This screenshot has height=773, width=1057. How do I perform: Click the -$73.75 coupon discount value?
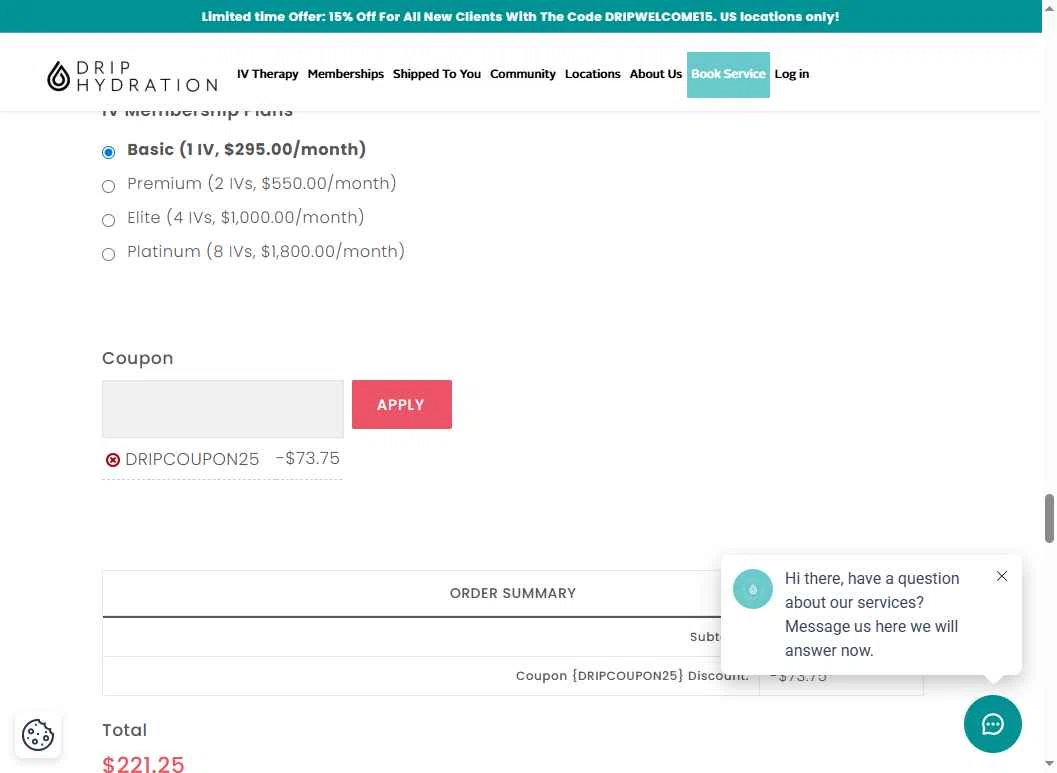(307, 458)
